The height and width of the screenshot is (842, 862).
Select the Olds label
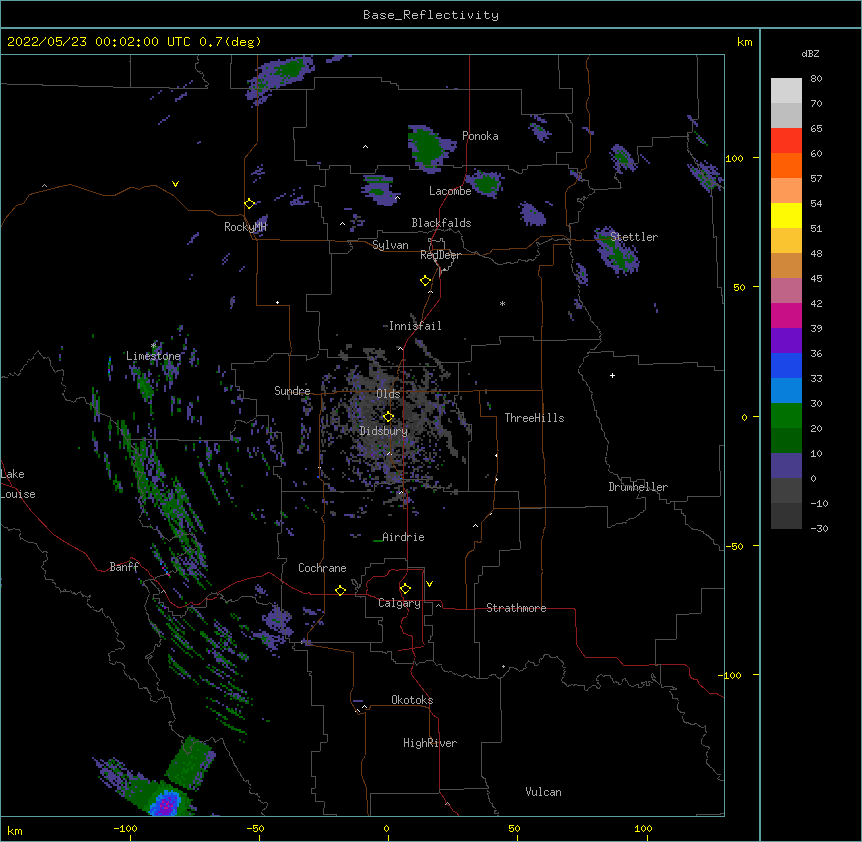click(388, 394)
